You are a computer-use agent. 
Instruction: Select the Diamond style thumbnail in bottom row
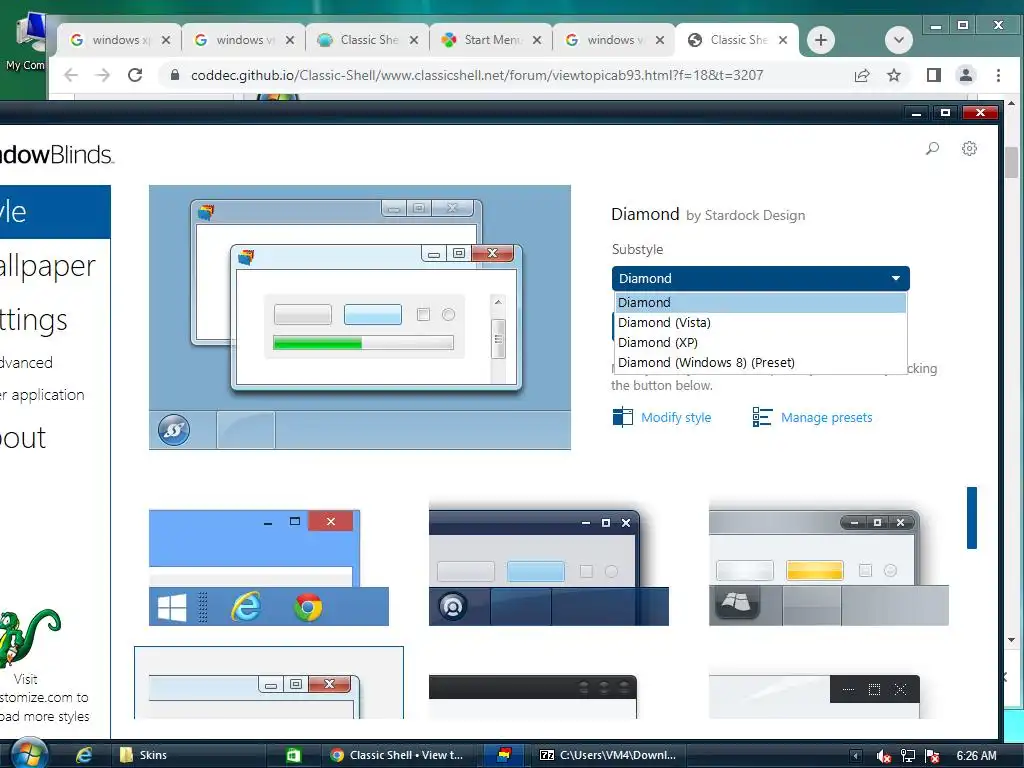(268, 682)
